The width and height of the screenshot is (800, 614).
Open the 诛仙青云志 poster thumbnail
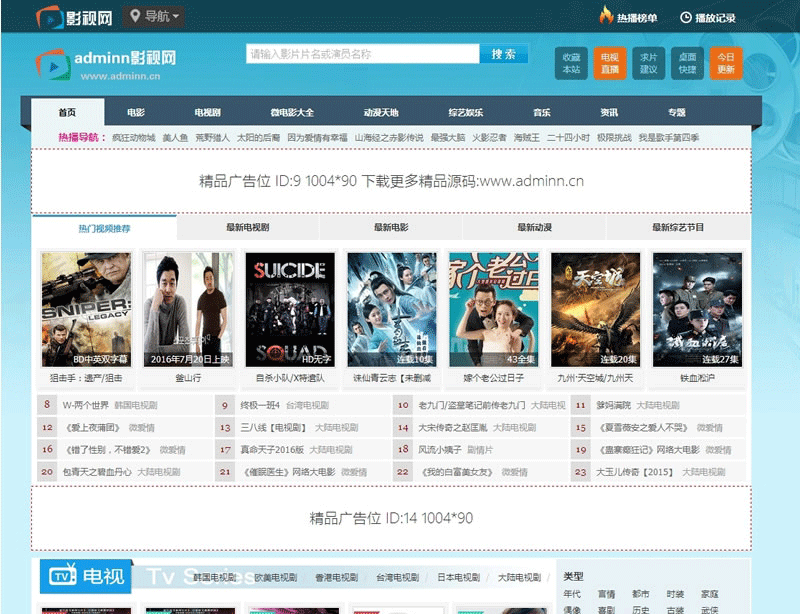click(392, 310)
